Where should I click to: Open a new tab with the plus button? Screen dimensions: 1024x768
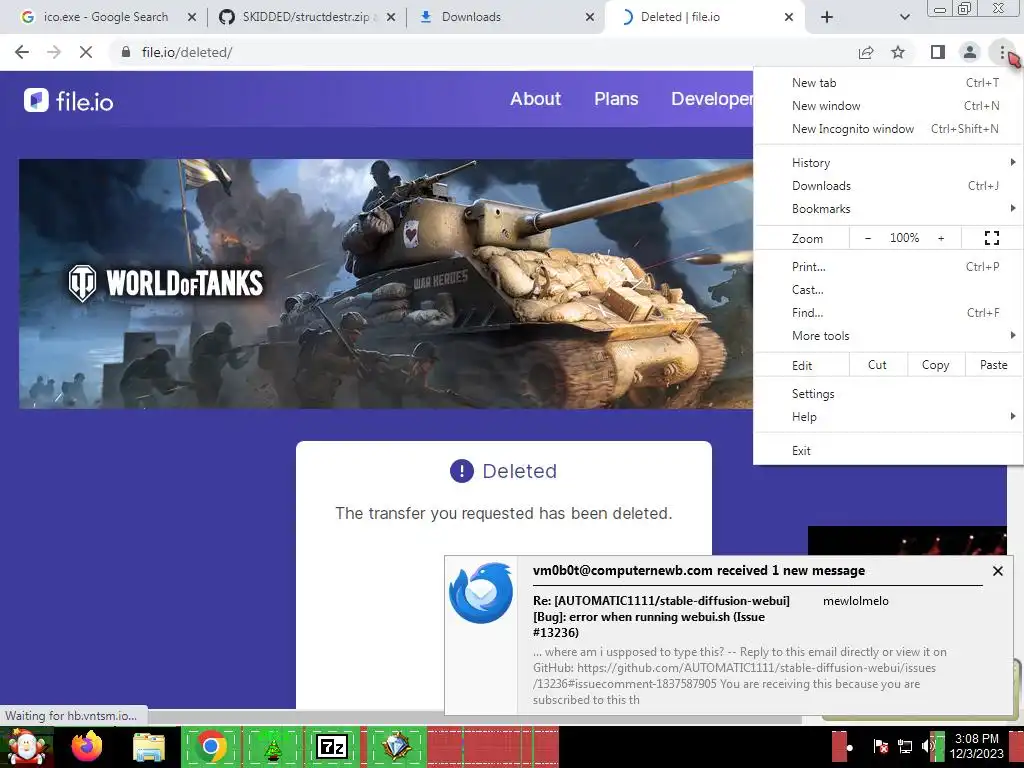(827, 17)
